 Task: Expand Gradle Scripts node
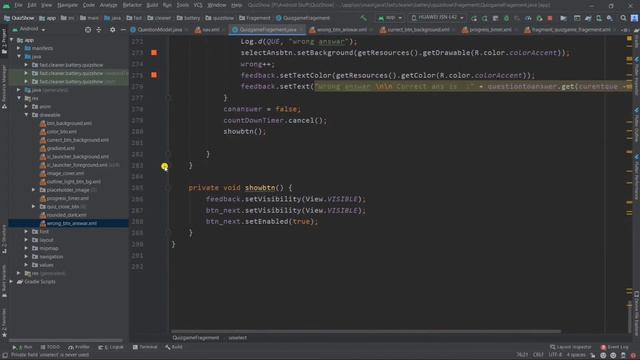(x=11, y=282)
